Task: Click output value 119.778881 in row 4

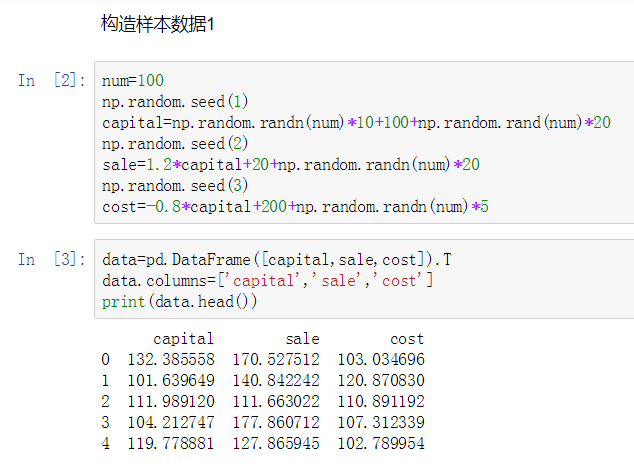Action: [171, 443]
